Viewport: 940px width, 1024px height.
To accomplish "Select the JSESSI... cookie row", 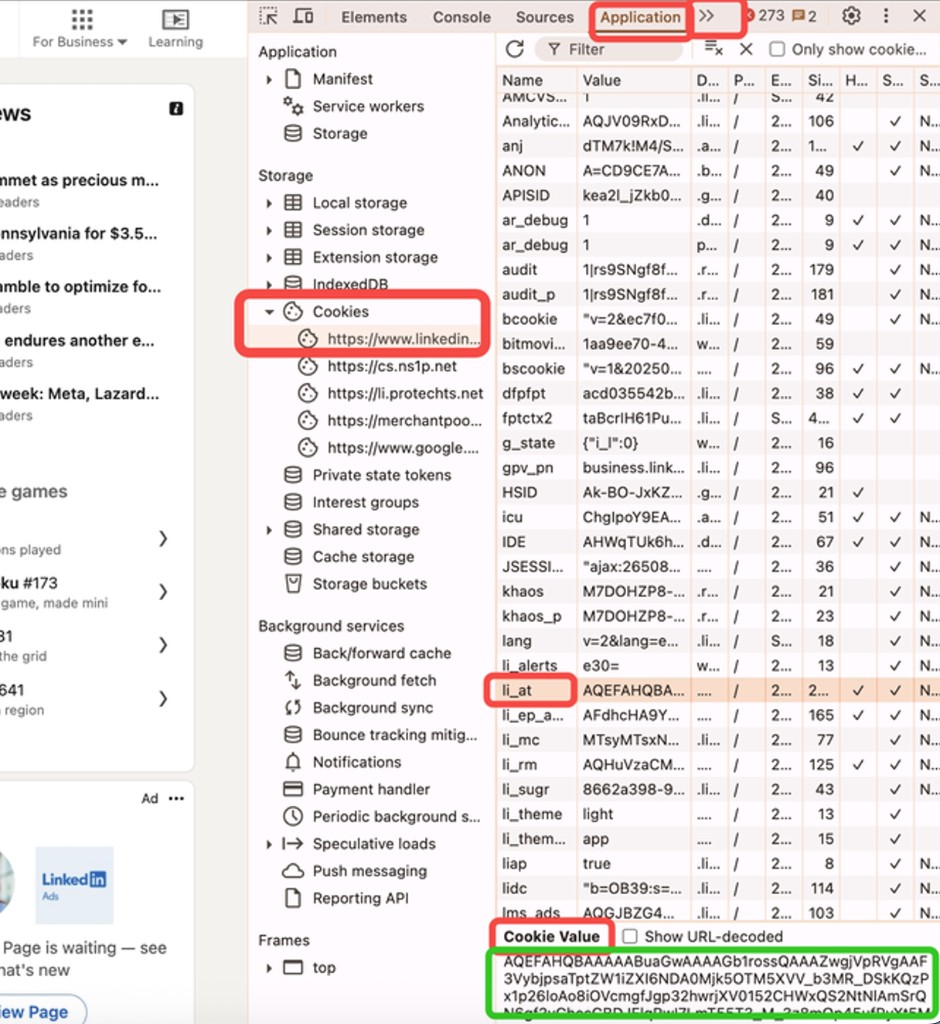I will (718, 566).
